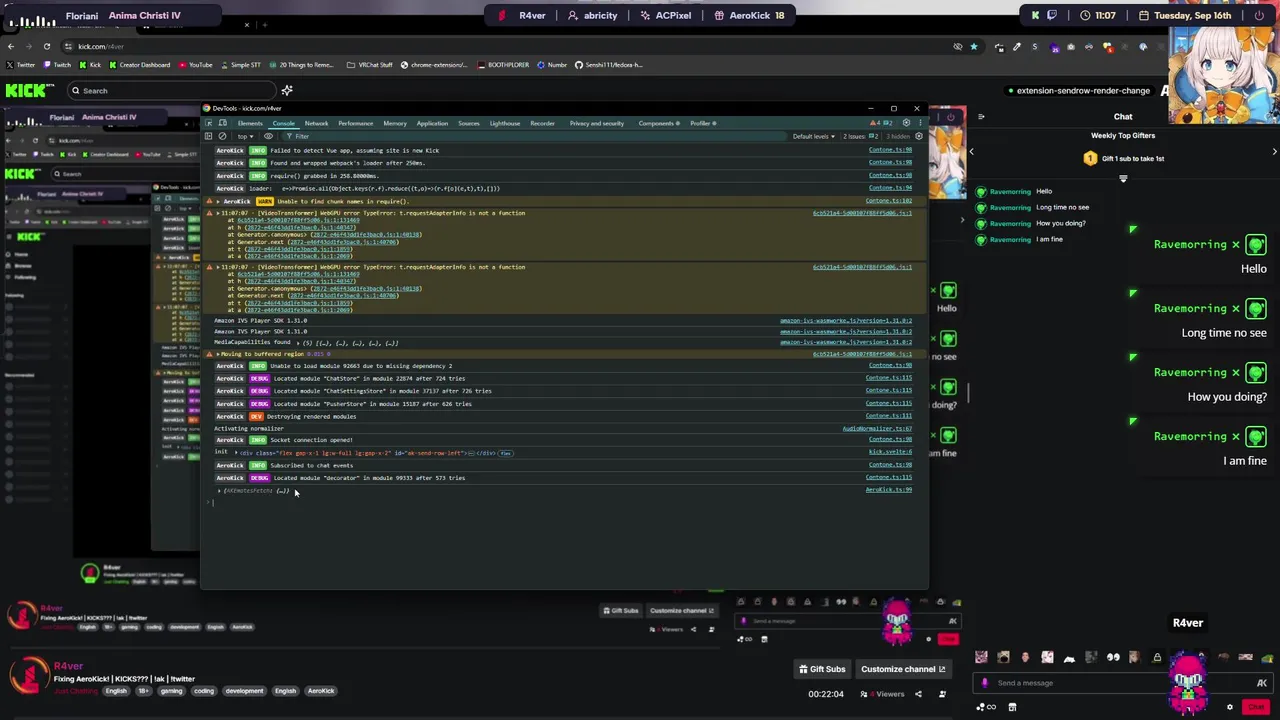Click the Kick logo in the page header

pyautogui.click(x=30, y=90)
